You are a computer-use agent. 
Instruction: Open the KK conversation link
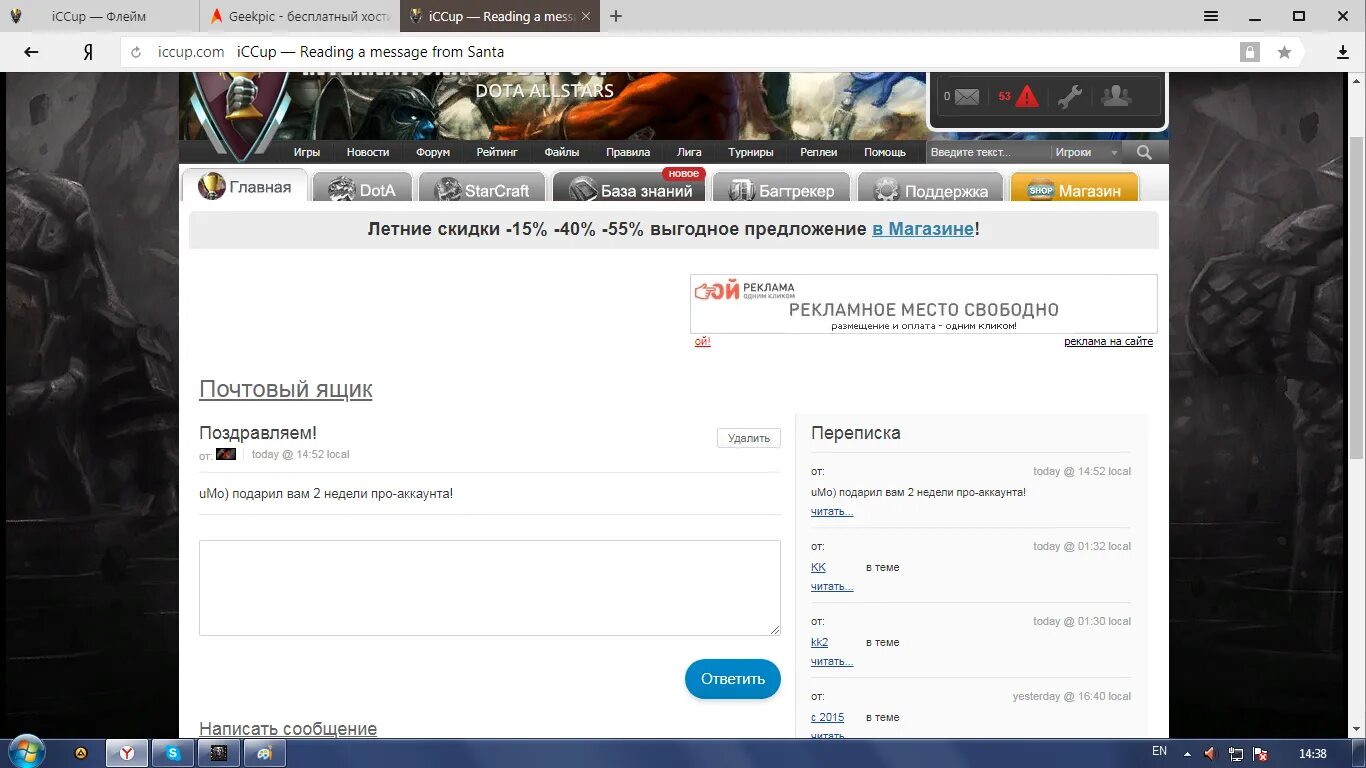click(819, 567)
